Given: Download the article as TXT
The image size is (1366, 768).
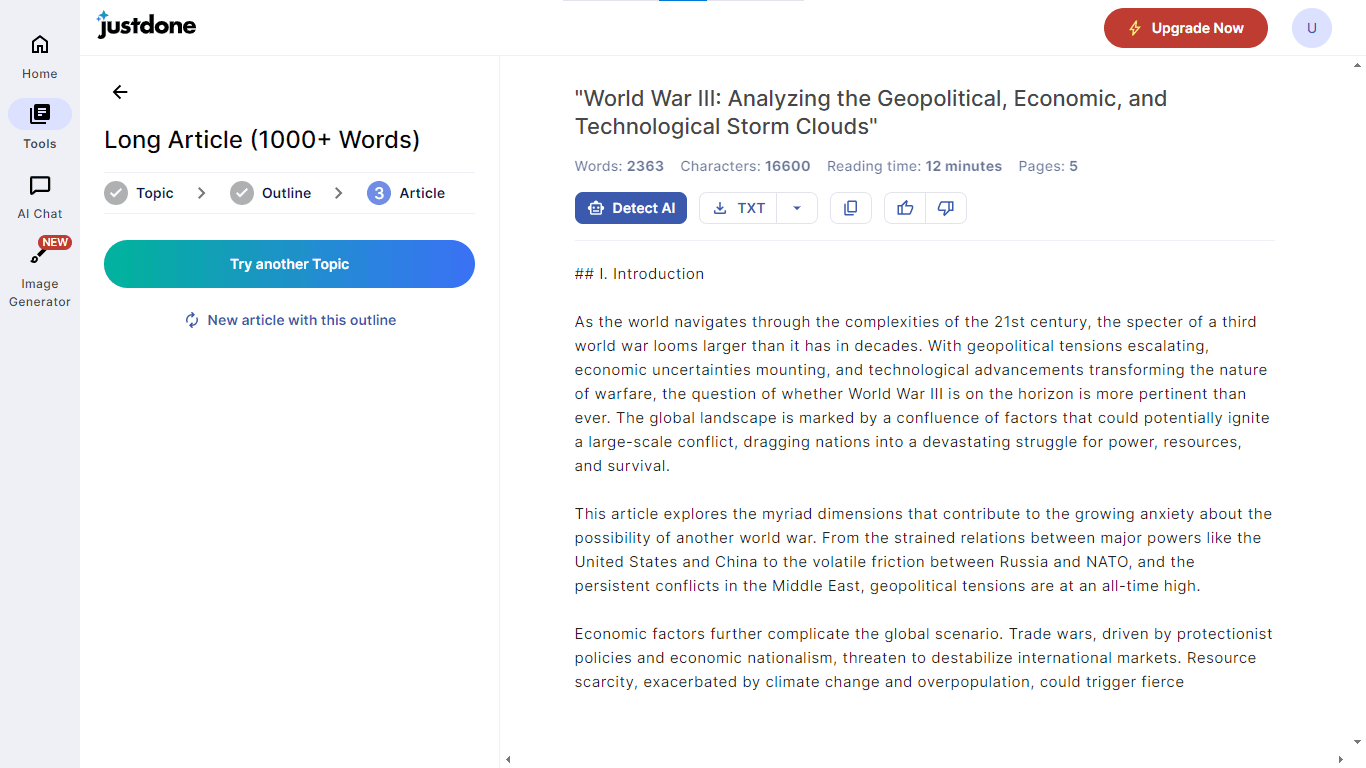Looking at the screenshot, I should click(739, 208).
